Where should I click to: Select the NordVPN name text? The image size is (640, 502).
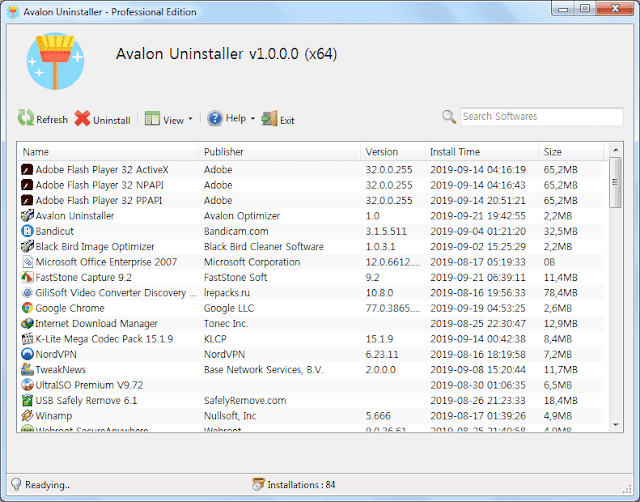coord(56,354)
